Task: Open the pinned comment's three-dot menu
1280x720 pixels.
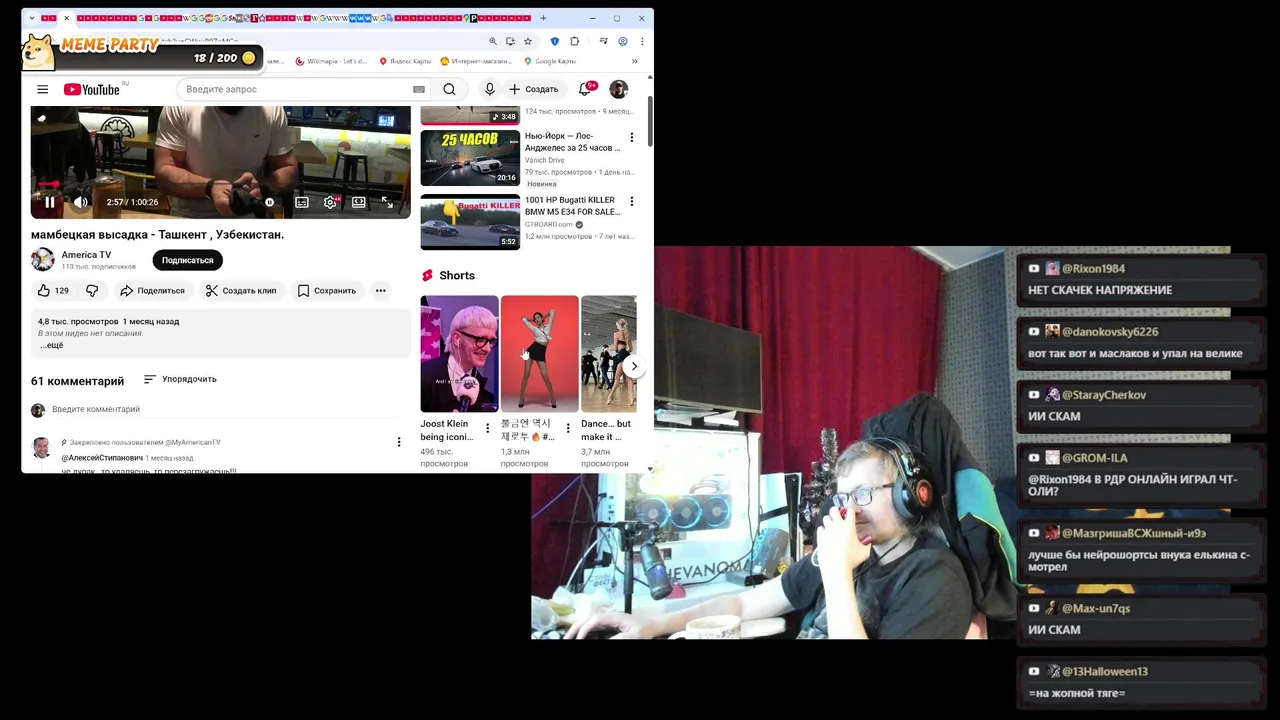Action: (399, 442)
